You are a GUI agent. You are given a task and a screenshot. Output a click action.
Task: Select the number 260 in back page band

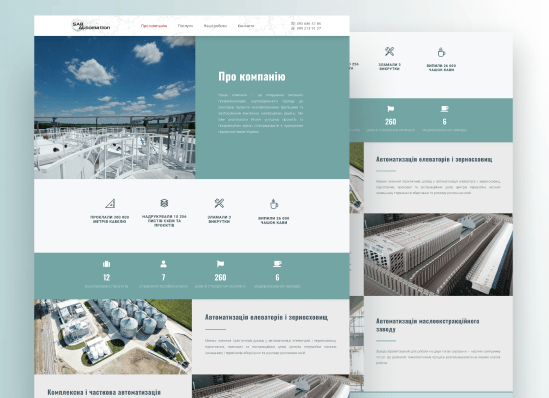[391, 122]
